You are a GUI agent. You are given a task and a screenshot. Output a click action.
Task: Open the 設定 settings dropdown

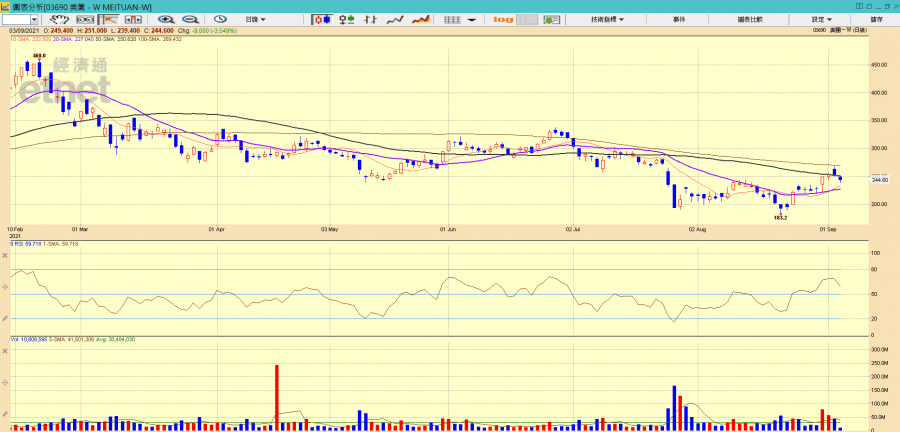click(822, 19)
